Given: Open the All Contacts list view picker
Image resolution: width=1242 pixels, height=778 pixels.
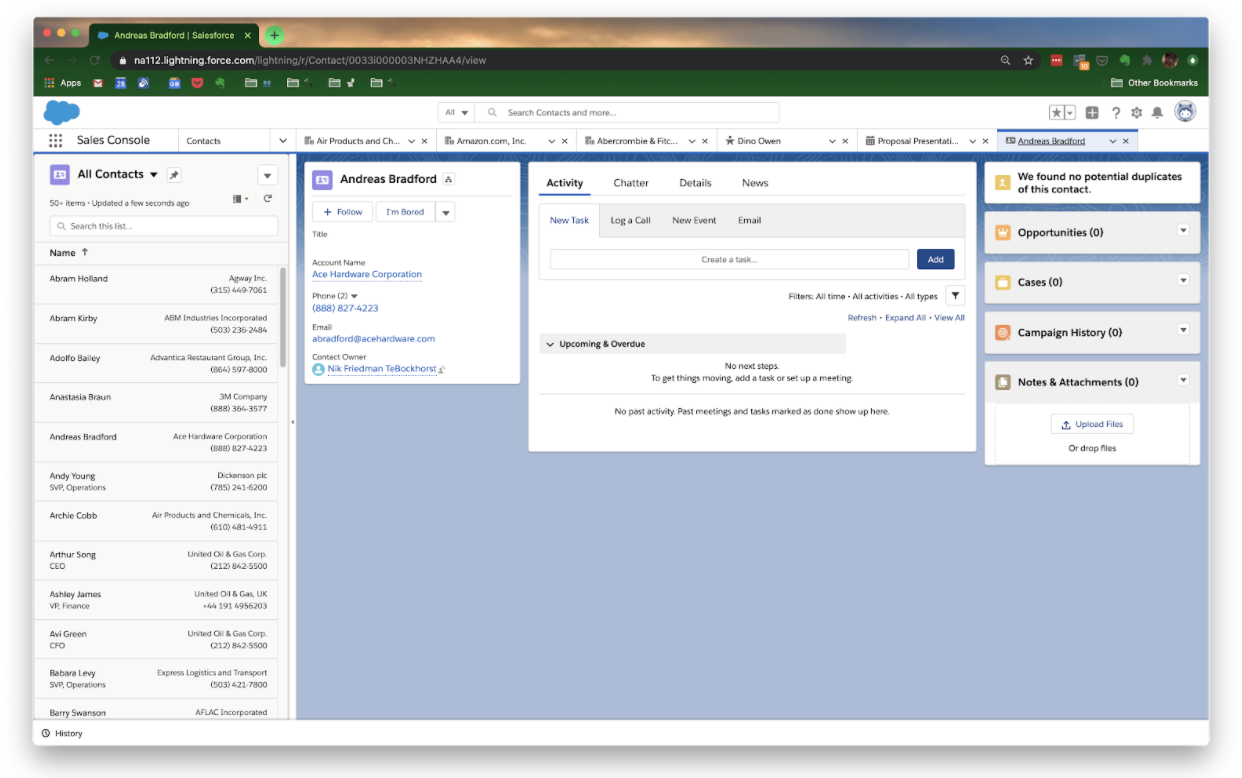Looking at the screenshot, I should click(153, 175).
